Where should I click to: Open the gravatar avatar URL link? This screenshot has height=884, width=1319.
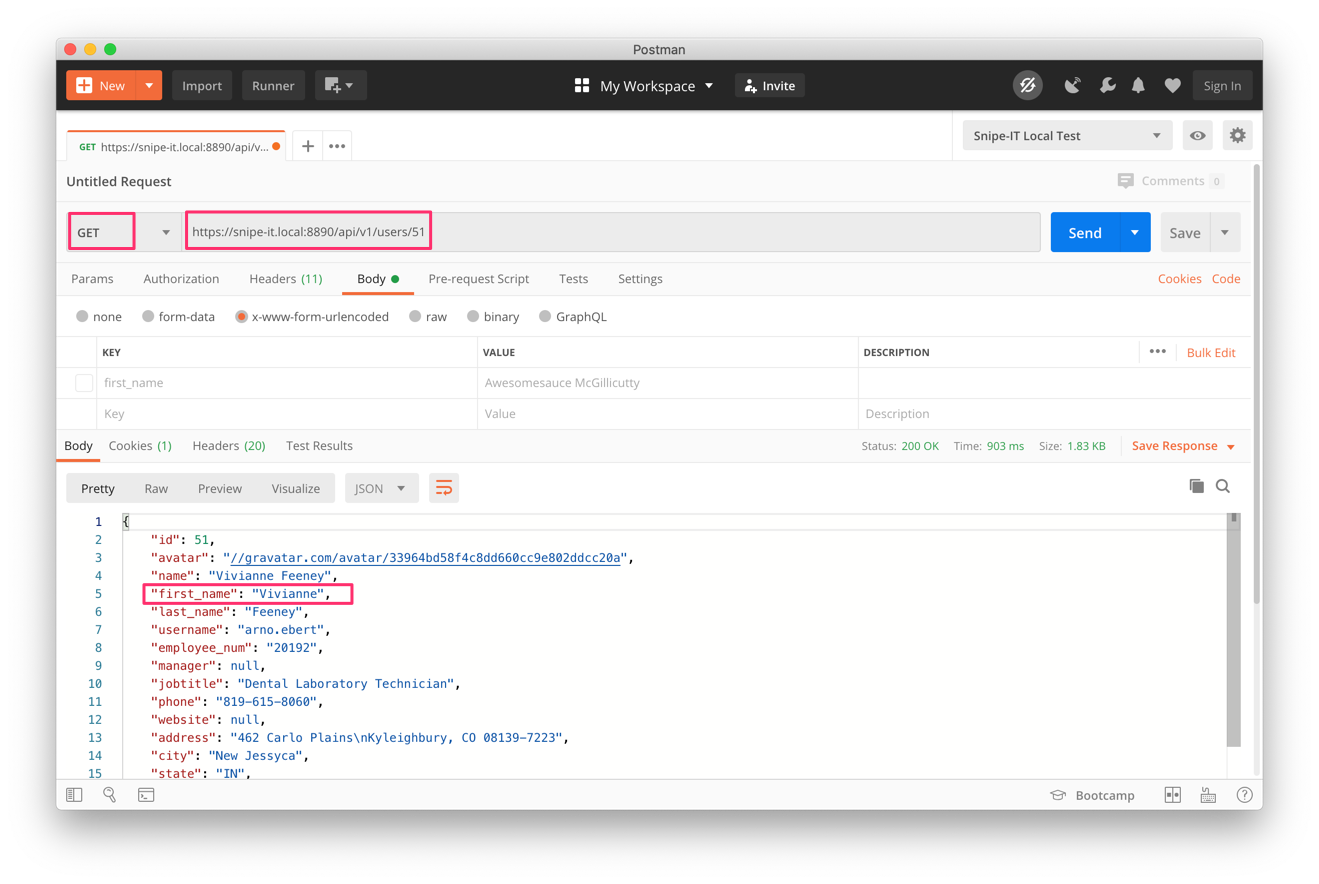click(426, 558)
